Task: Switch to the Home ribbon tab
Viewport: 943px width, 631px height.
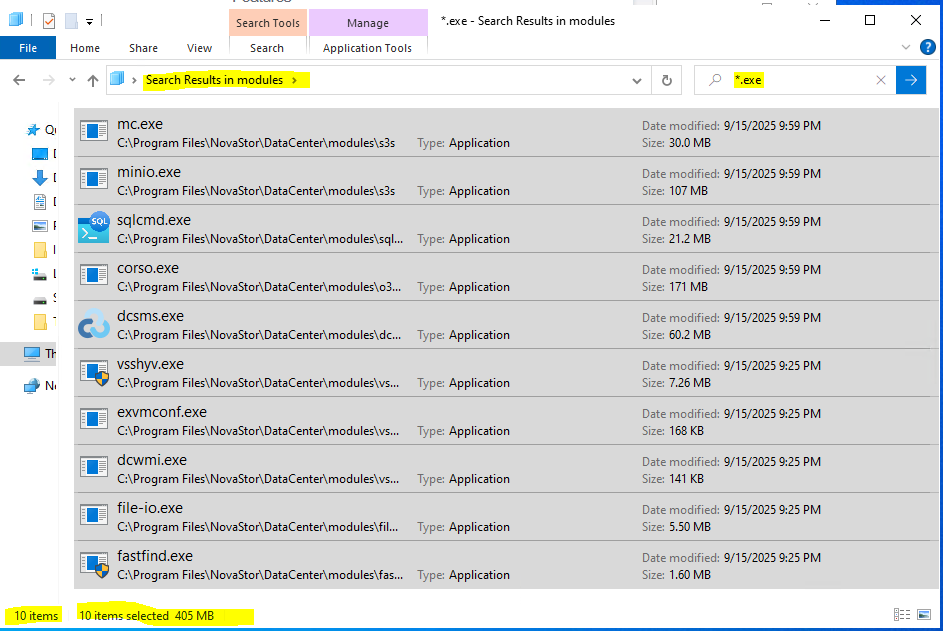Action: [x=85, y=48]
